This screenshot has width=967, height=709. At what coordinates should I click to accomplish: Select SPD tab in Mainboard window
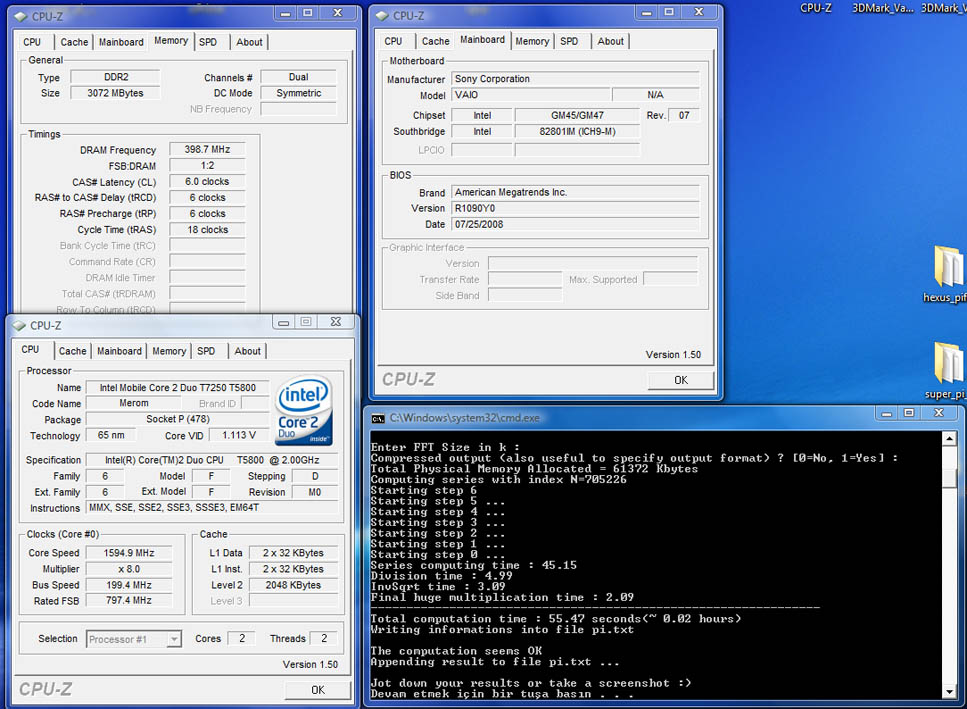pos(569,41)
